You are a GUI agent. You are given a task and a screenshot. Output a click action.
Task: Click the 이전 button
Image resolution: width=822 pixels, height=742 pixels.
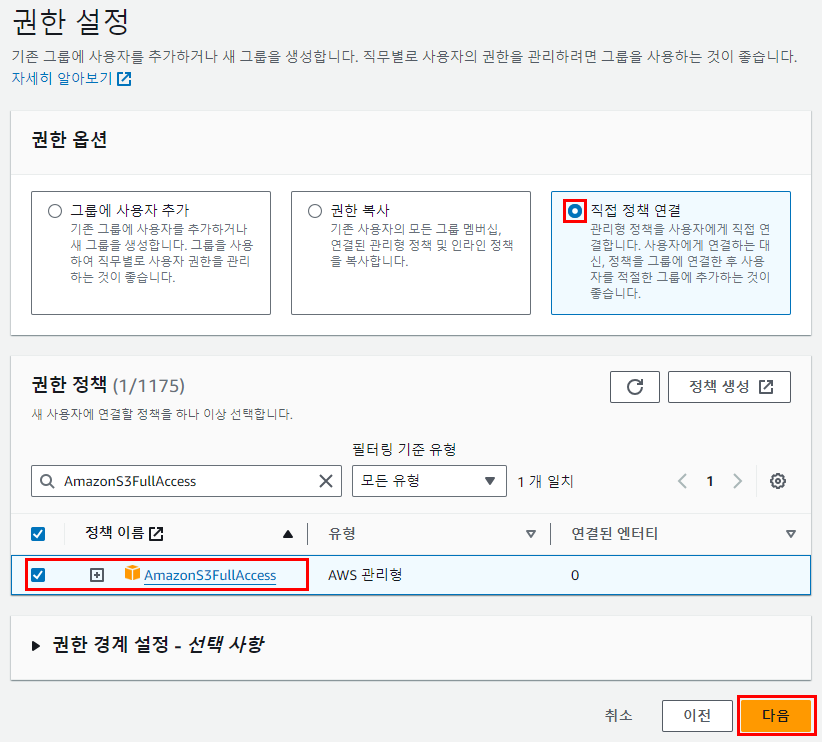697,715
